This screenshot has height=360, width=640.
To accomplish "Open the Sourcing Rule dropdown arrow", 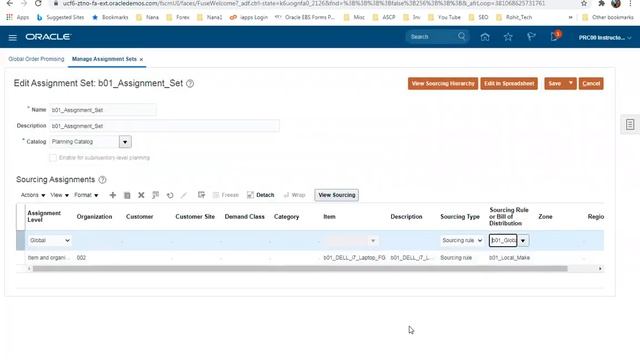I will 523,240.
